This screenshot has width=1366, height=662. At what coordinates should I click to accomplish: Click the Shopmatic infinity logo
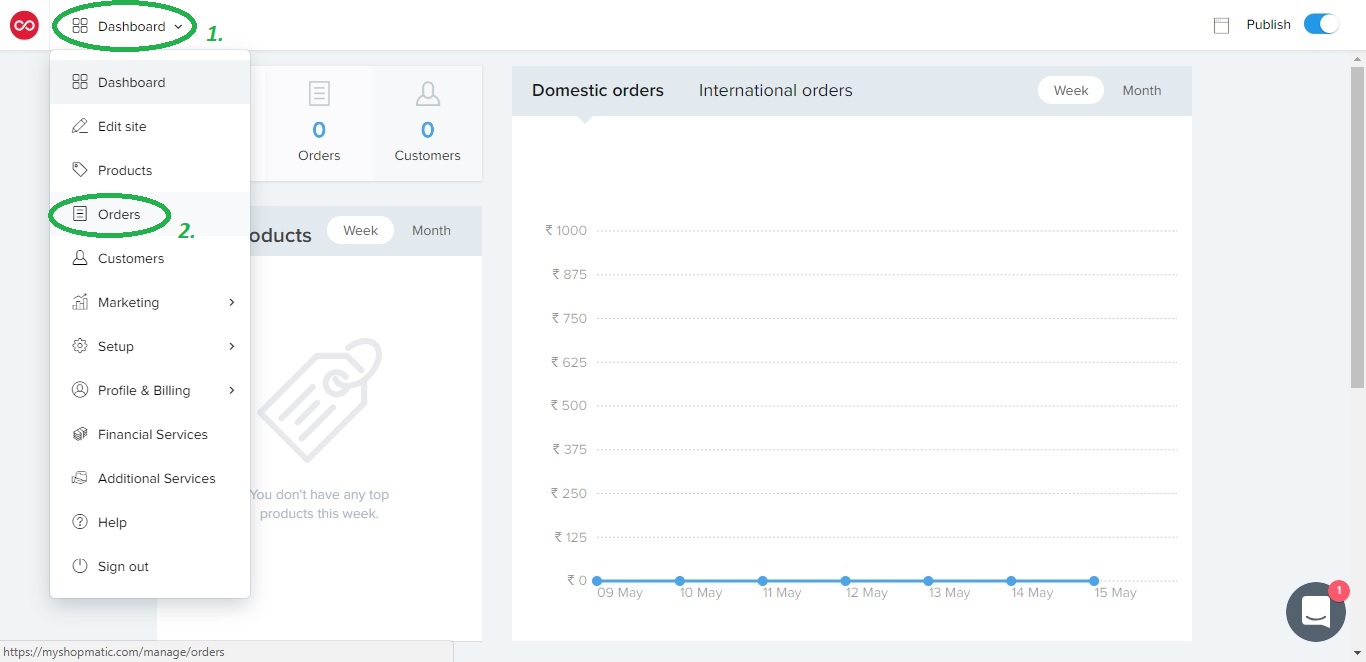[x=24, y=26]
